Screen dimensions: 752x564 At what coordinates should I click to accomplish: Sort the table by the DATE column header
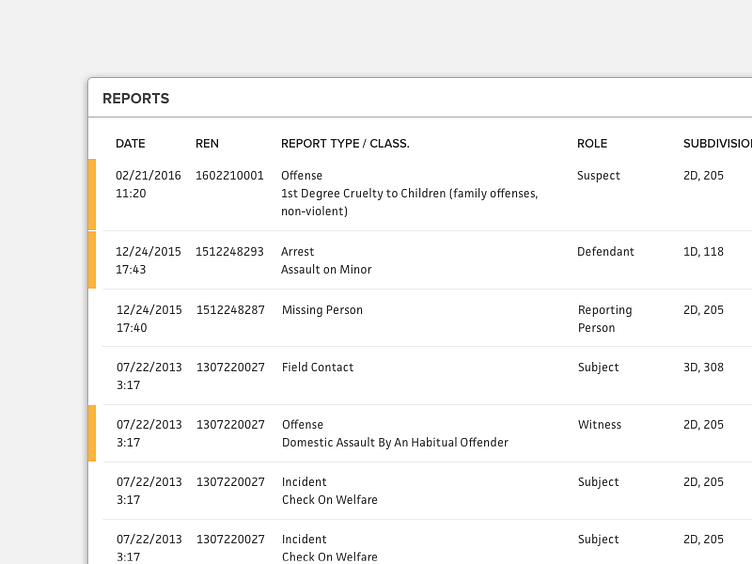pyautogui.click(x=130, y=144)
